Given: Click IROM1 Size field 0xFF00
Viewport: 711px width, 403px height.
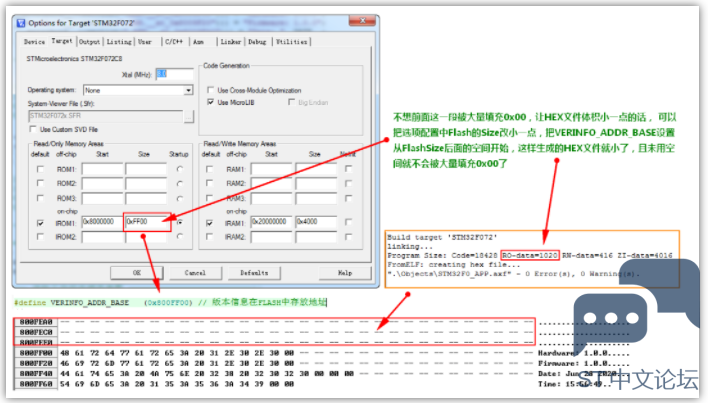Looking at the screenshot, I should click(146, 222).
